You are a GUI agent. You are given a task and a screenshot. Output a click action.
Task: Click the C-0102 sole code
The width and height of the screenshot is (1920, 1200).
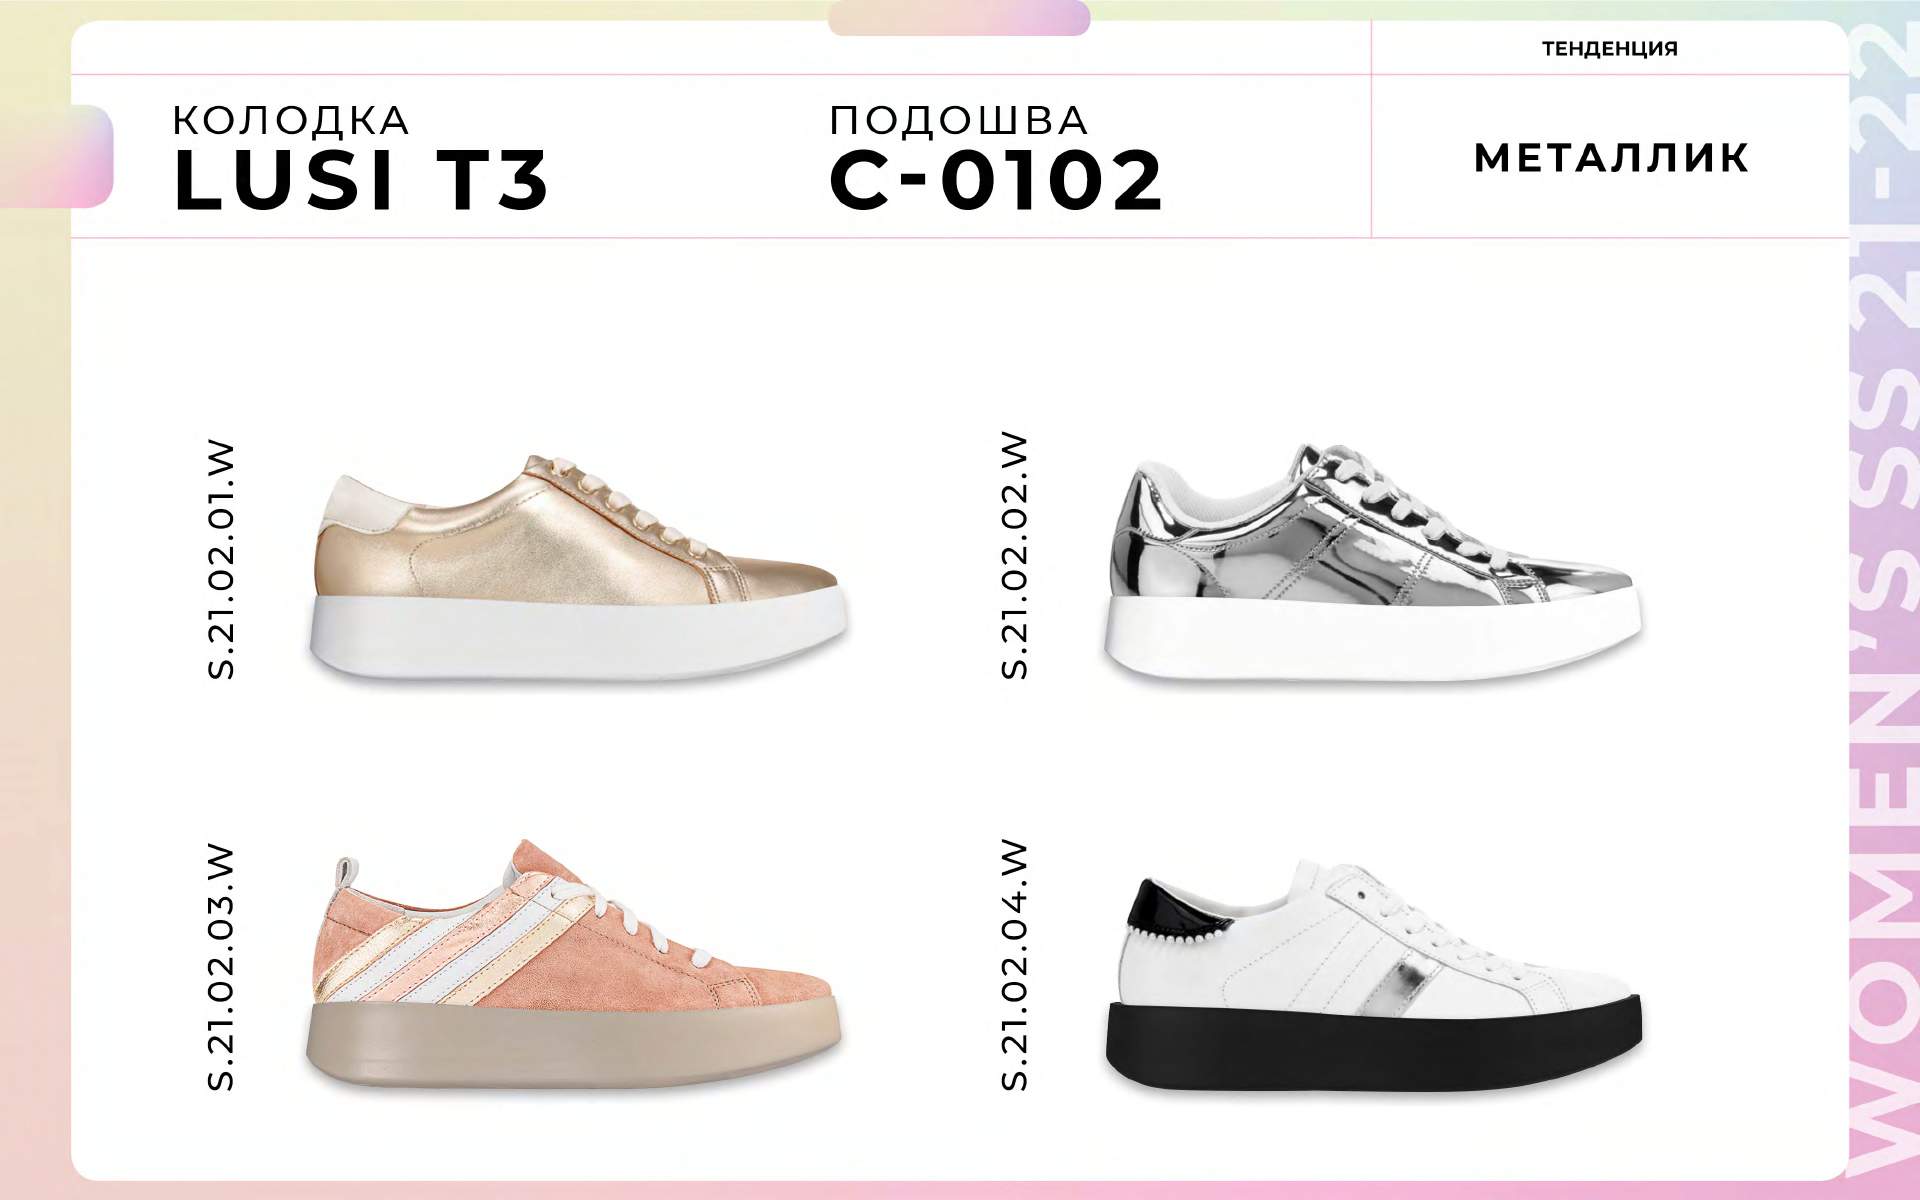point(996,180)
